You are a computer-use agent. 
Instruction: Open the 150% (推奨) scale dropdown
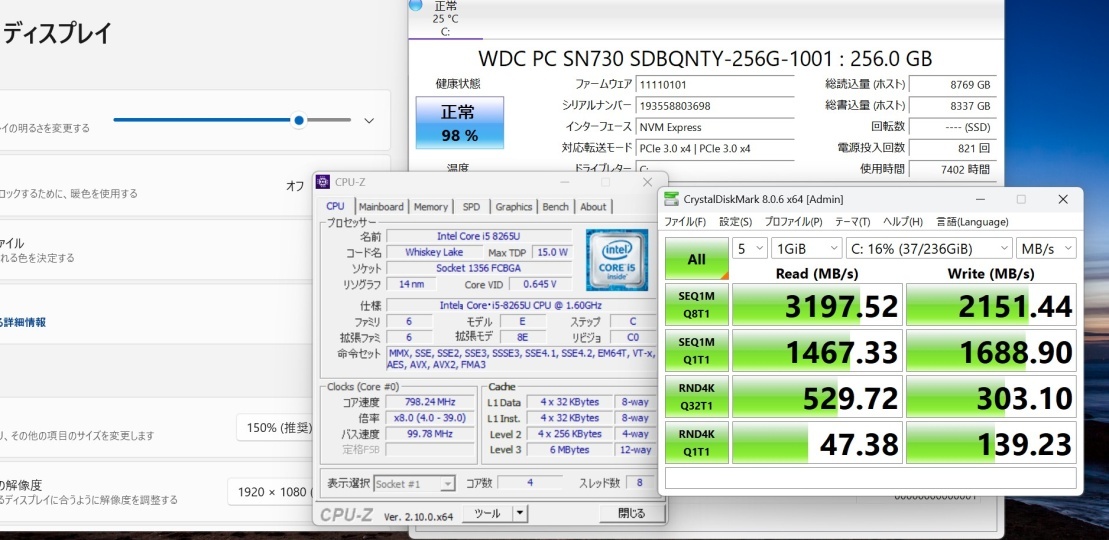click(x=276, y=428)
